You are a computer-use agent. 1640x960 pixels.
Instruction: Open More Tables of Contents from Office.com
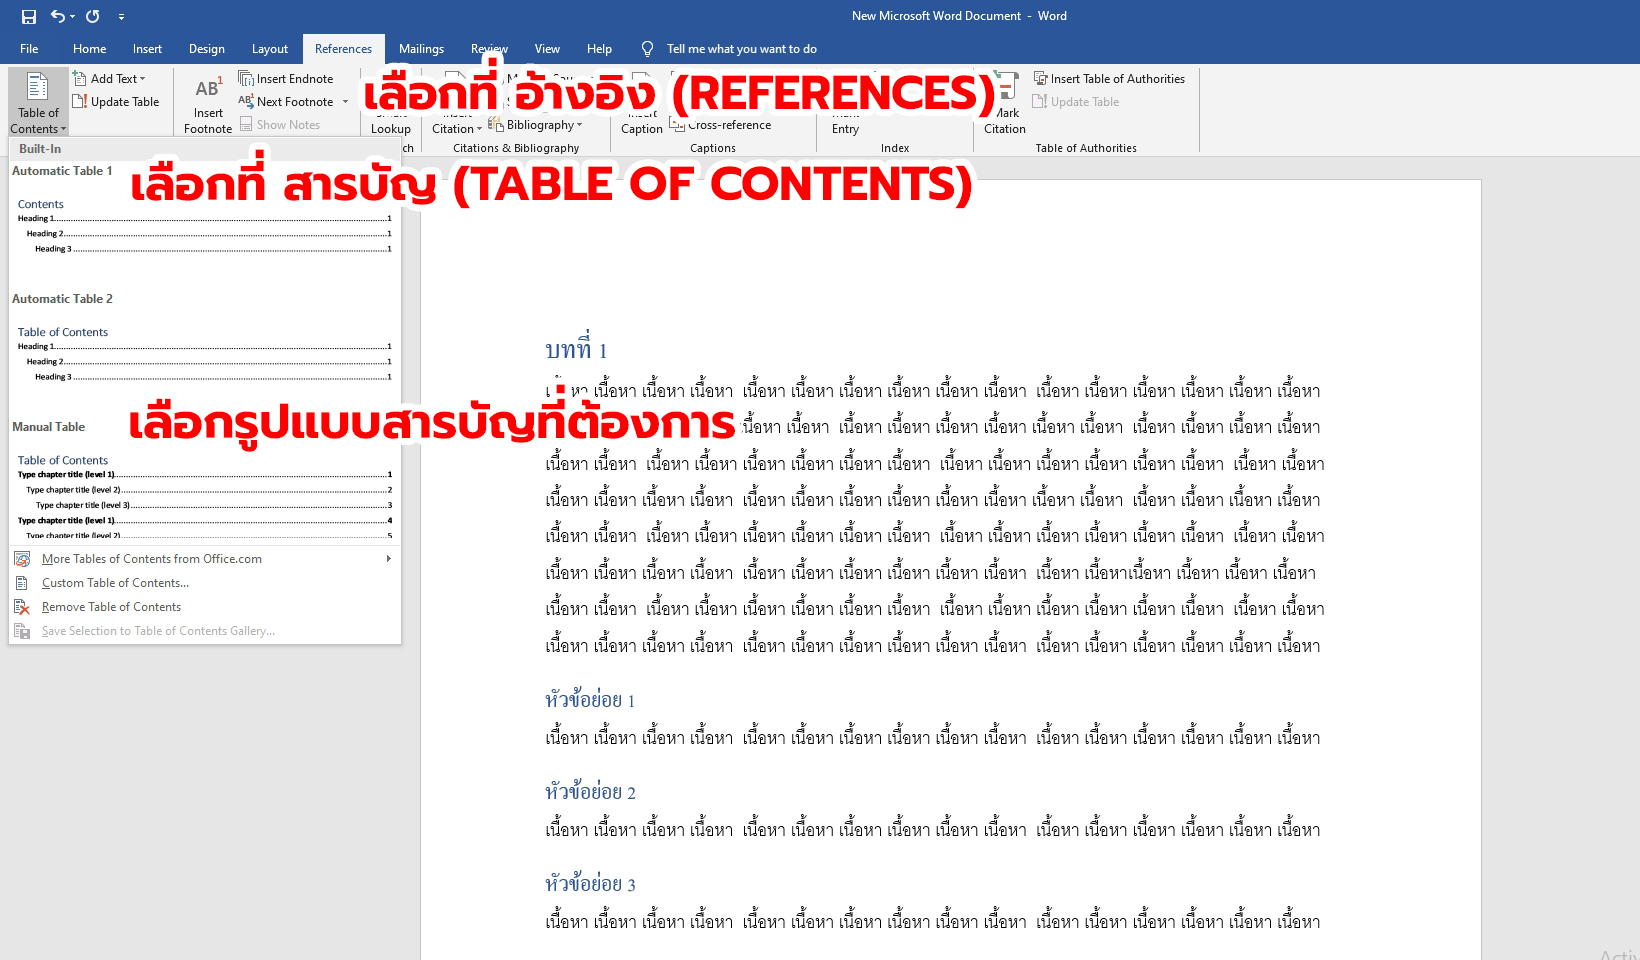tap(204, 559)
